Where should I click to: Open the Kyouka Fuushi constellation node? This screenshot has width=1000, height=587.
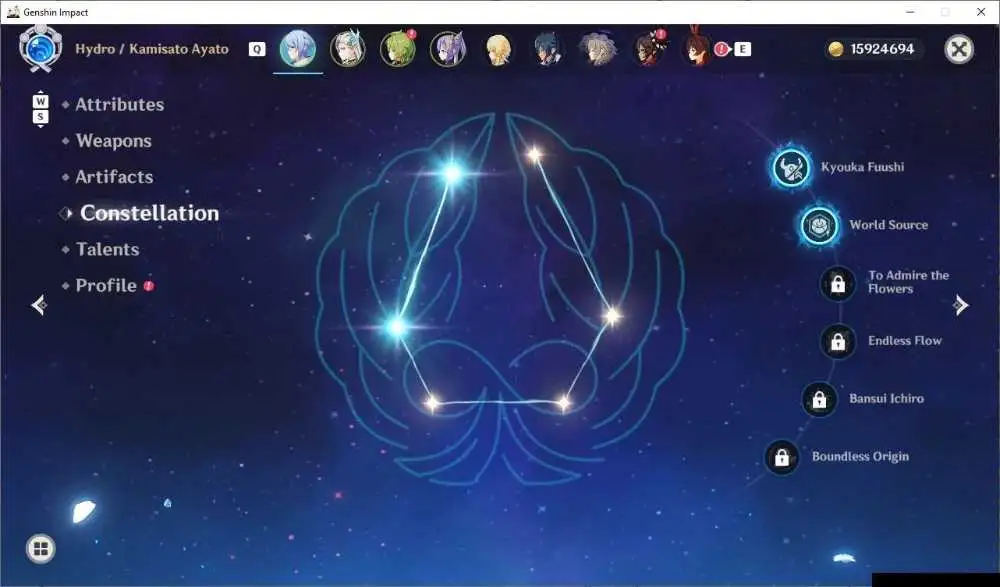click(x=791, y=167)
